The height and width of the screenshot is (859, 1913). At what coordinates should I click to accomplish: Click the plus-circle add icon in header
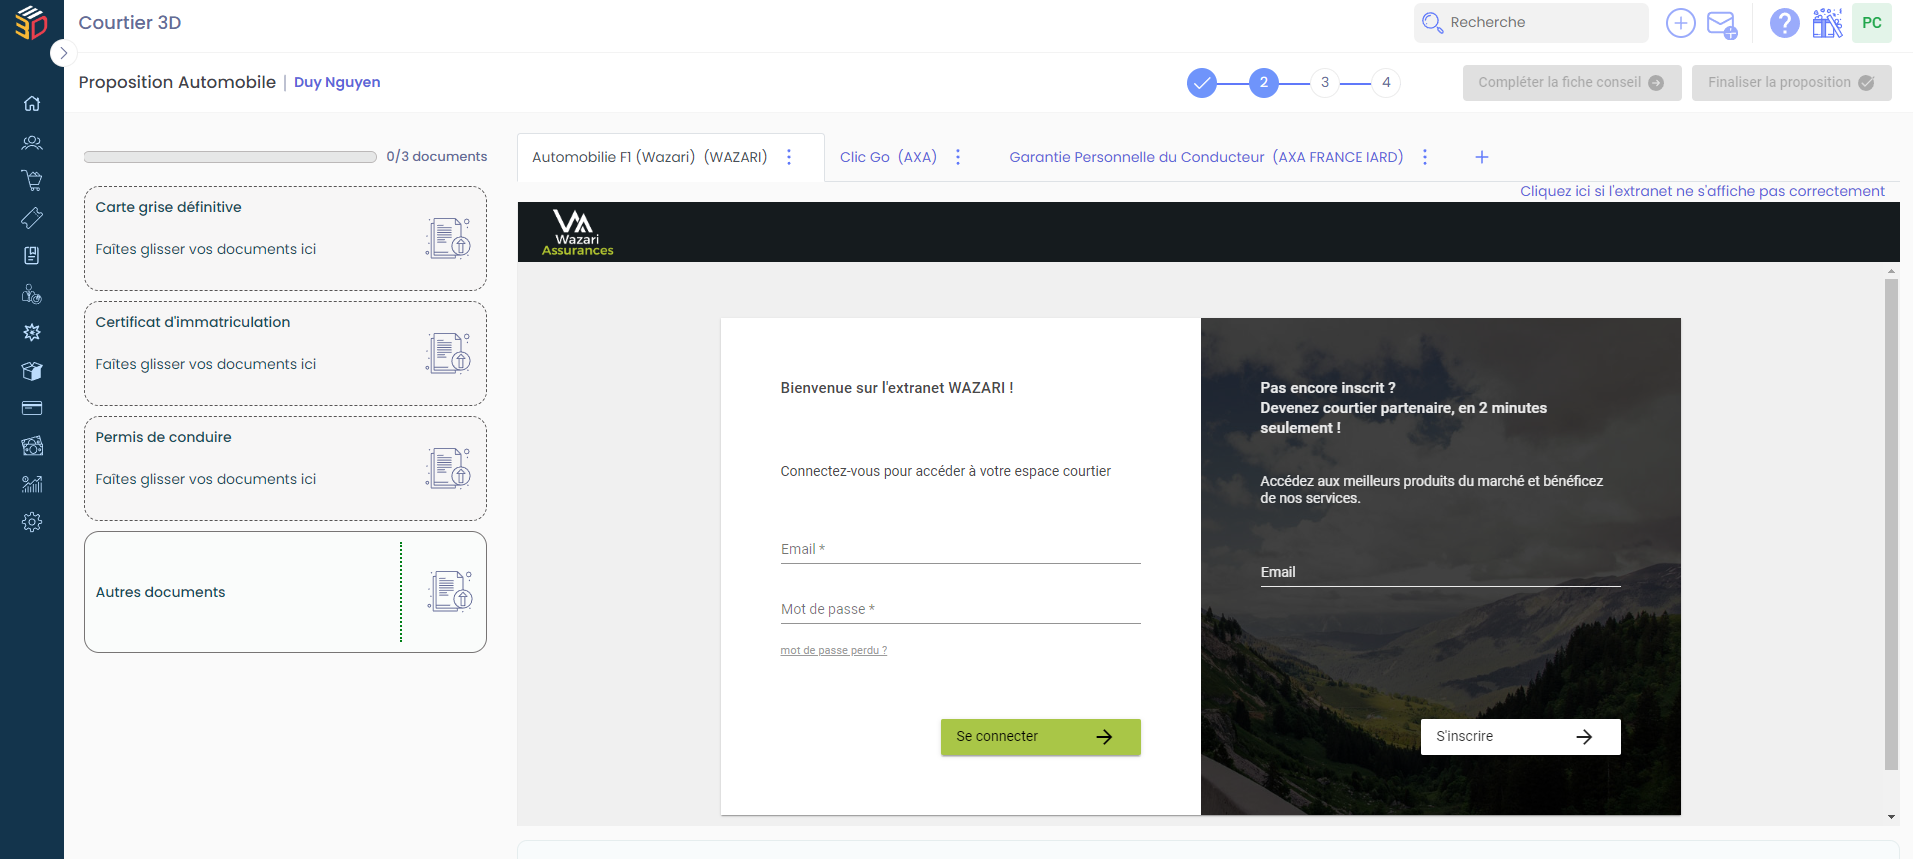click(1680, 23)
